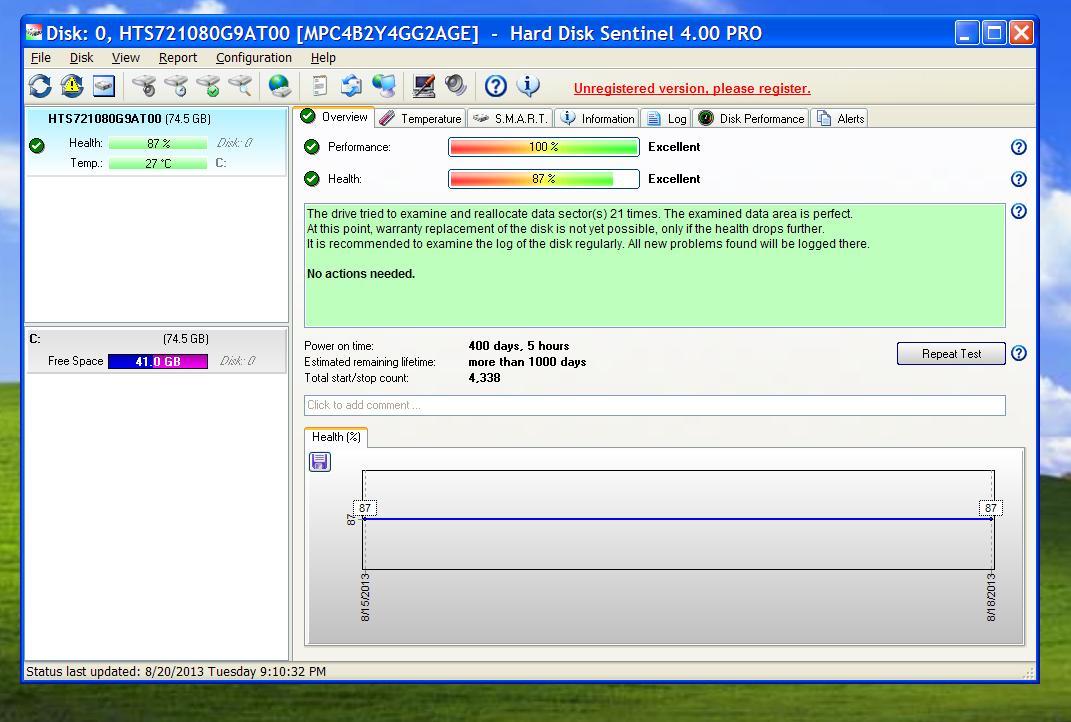Click the Unregistered version, please register link
The image size is (1071, 722).
click(692, 88)
